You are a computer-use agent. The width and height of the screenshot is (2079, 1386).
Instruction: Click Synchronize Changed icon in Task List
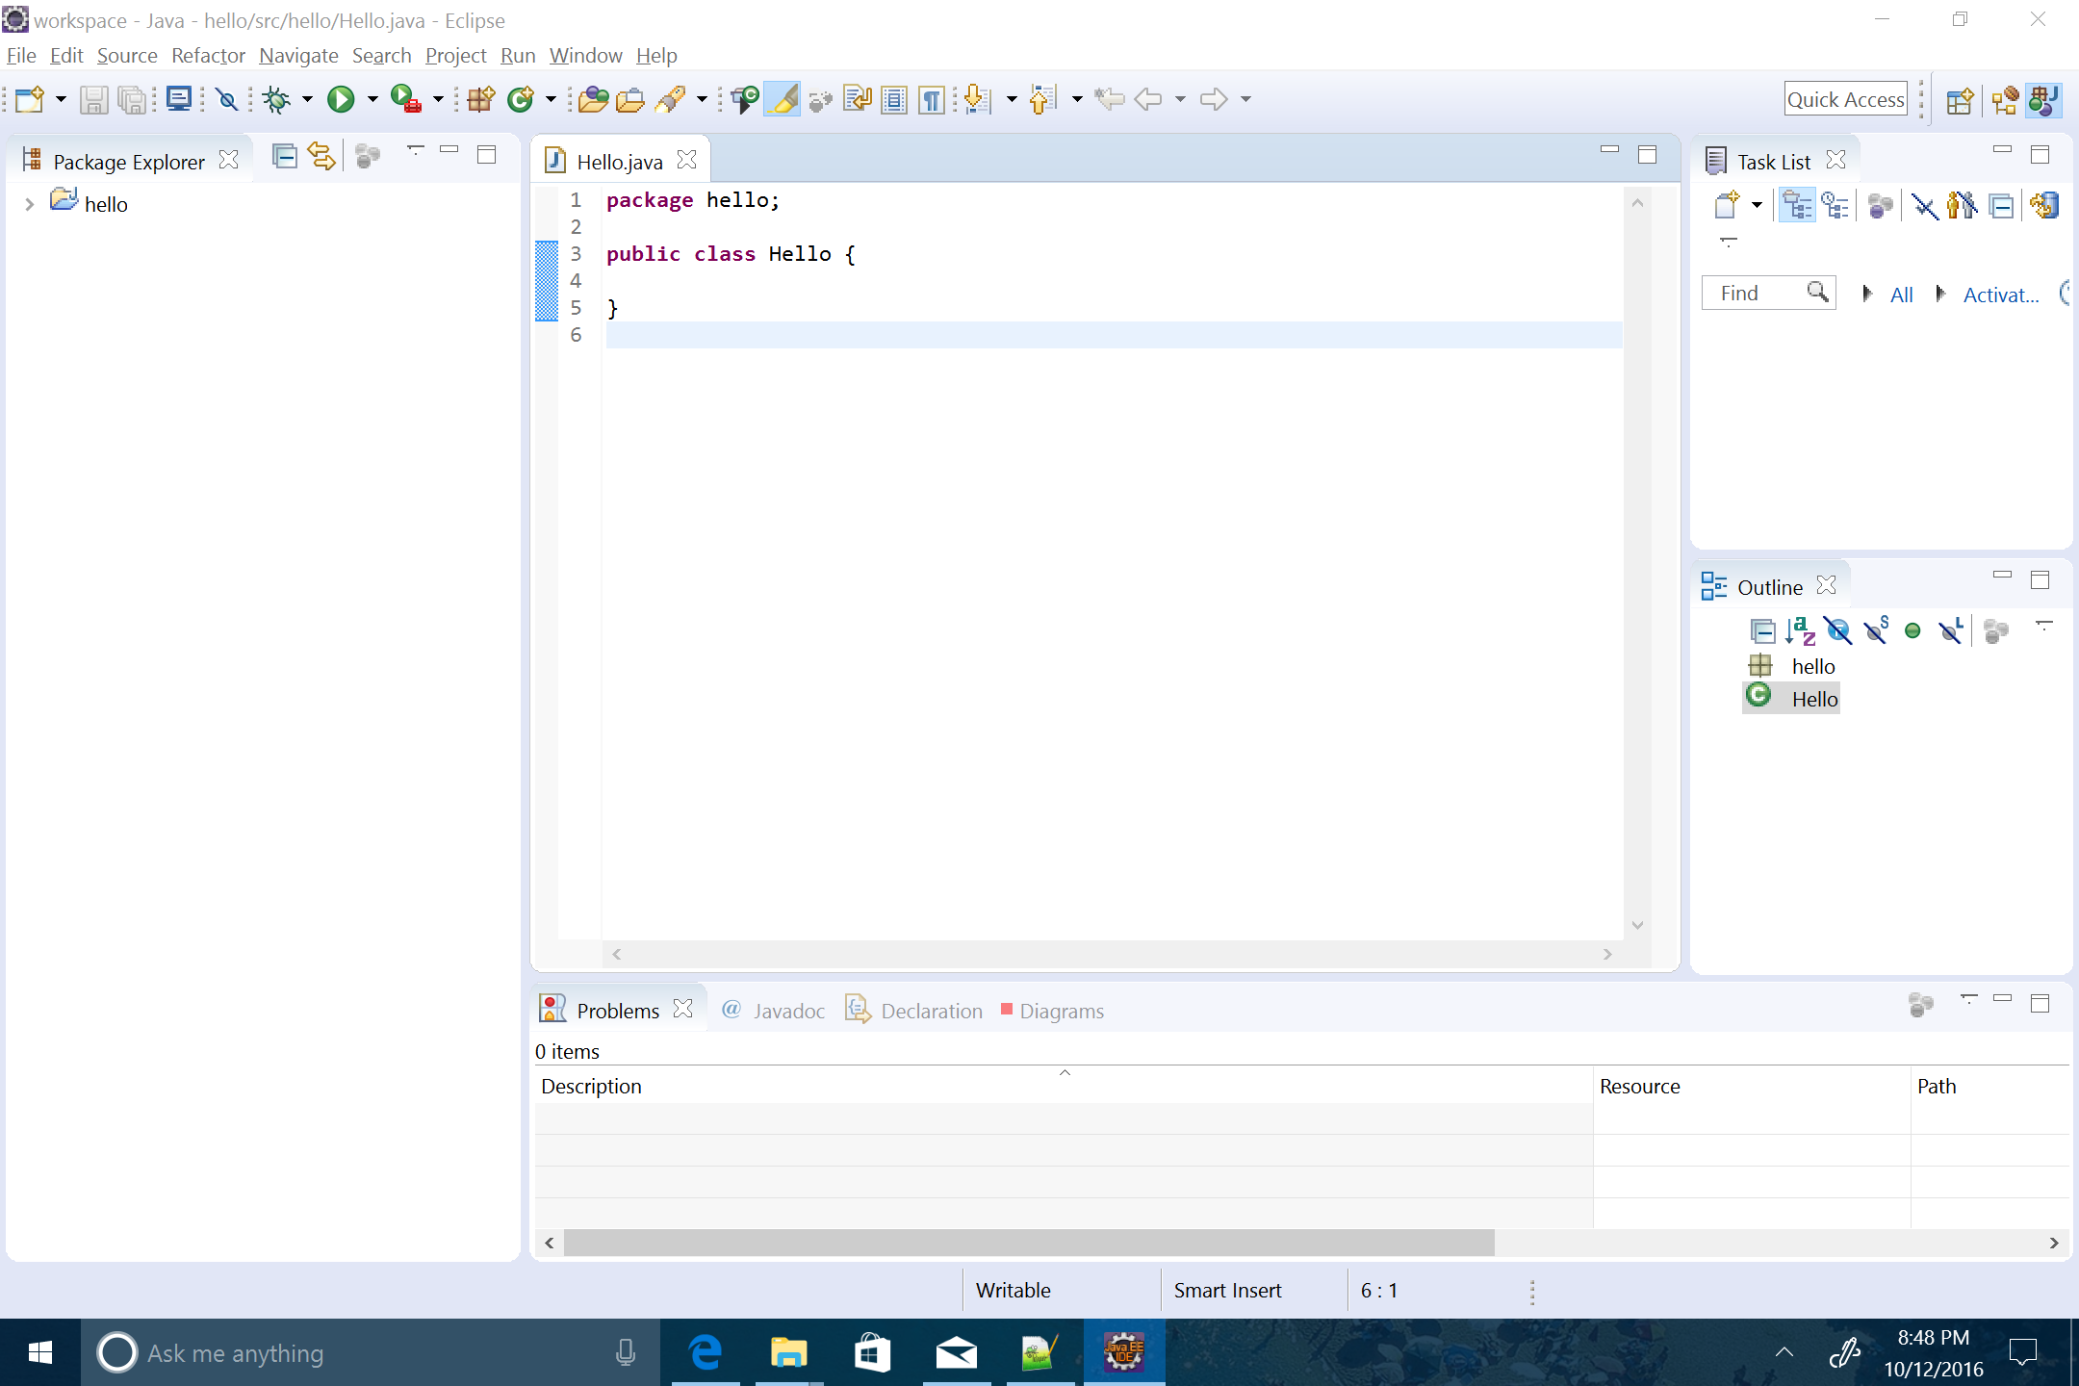(x=2044, y=206)
